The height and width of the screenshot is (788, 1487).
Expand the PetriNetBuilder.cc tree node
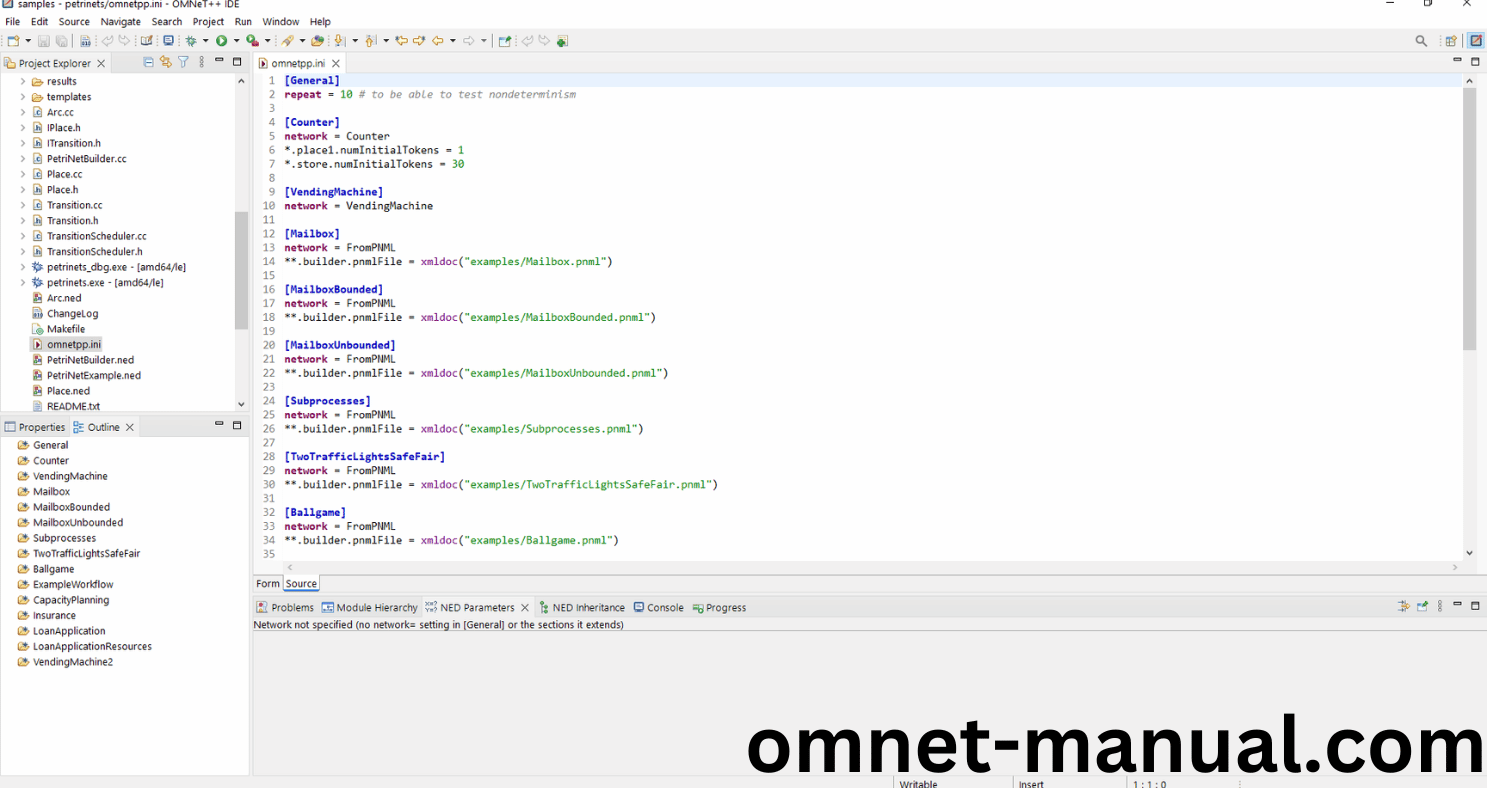click(23, 159)
